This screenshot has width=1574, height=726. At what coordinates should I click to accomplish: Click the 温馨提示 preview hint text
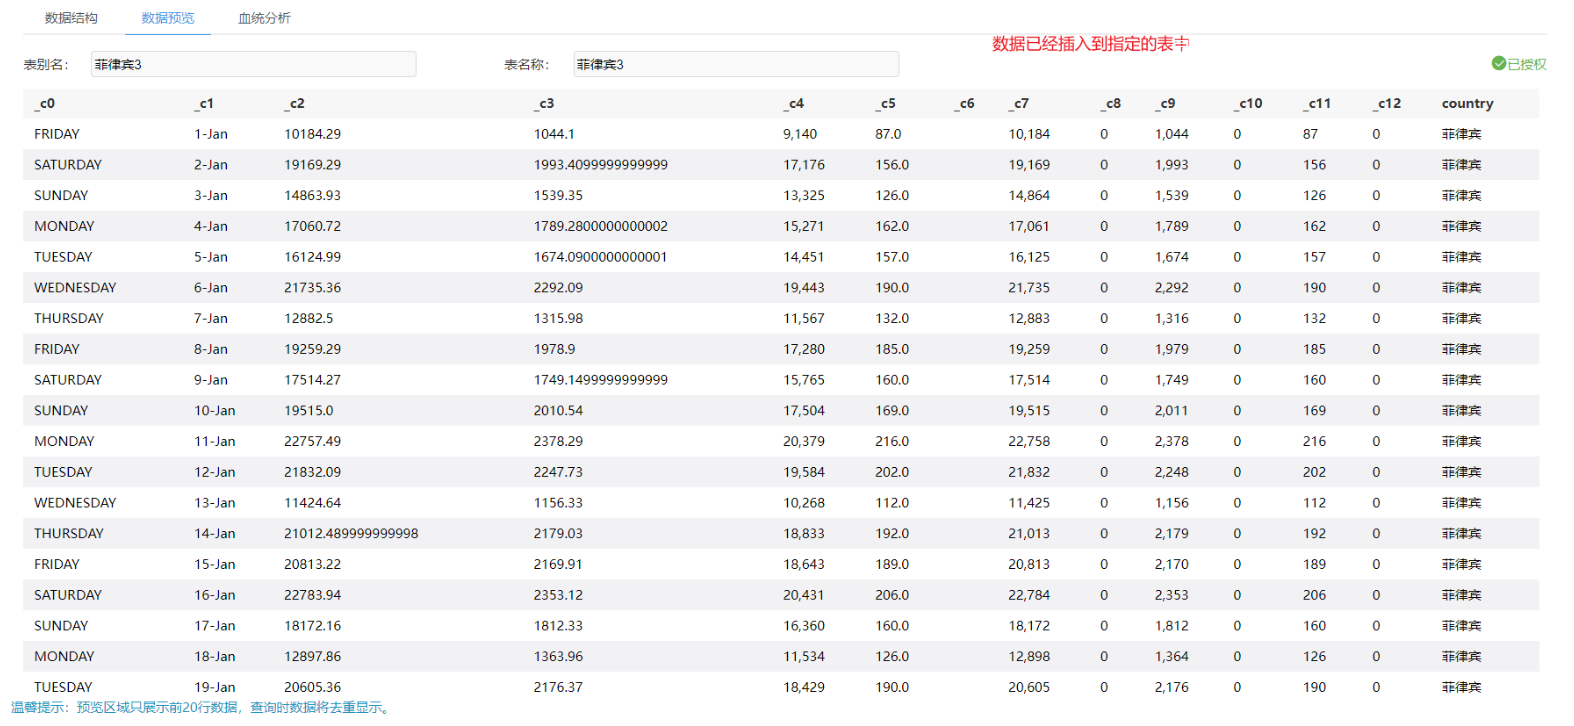coord(202,708)
